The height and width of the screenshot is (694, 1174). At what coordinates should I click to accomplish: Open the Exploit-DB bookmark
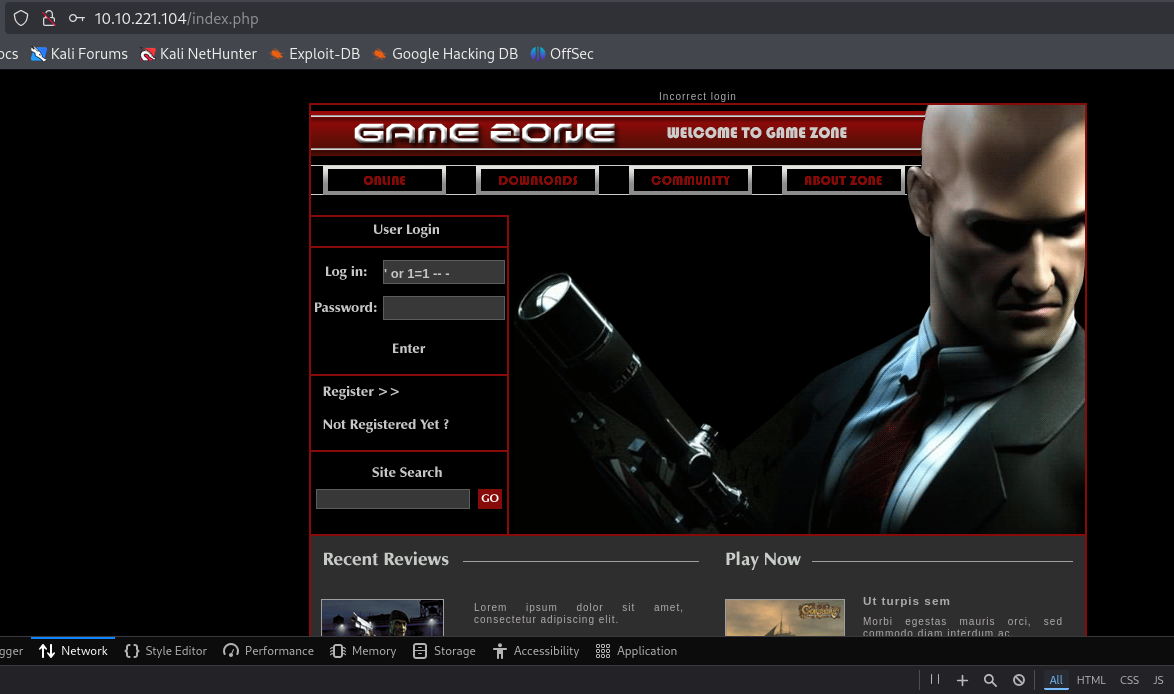point(315,54)
